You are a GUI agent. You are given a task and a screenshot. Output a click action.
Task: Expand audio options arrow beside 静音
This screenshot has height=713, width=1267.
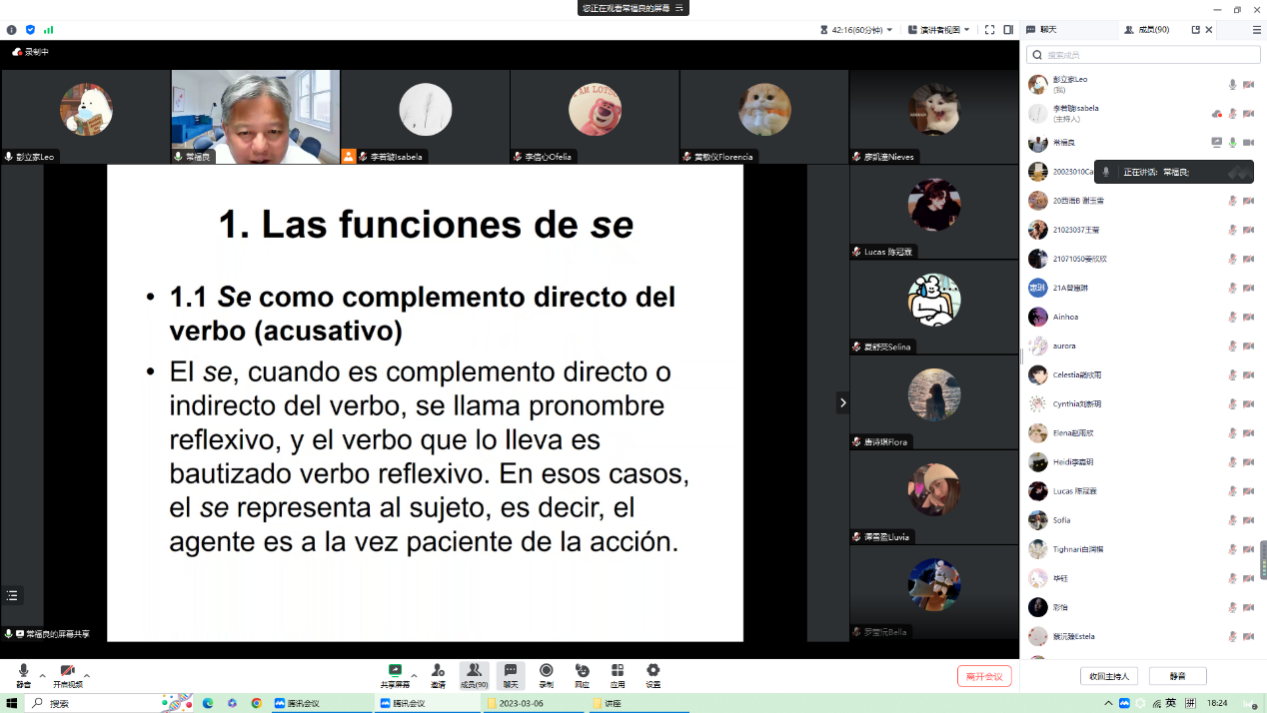click(x=42, y=676)
